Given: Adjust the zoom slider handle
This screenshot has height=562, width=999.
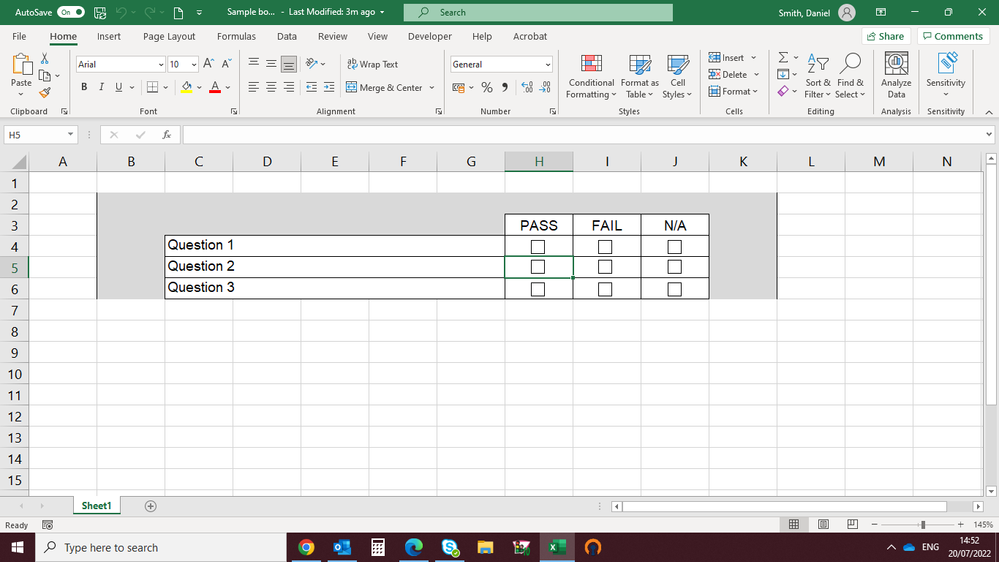Looking at the screenshot, I should pyautogui.click(x=923, y=524).
